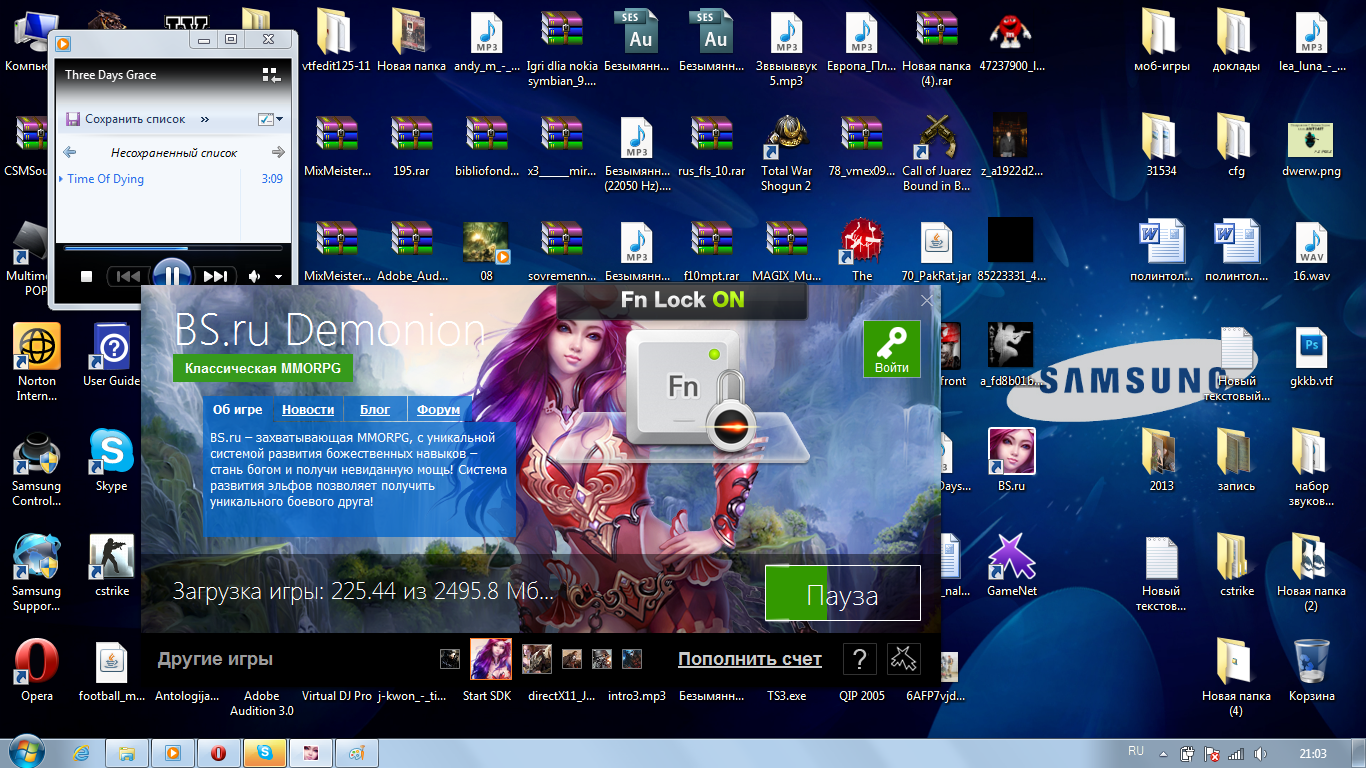
Task: Click the 3:09 duration value in playlist
Action: point(272,179)
